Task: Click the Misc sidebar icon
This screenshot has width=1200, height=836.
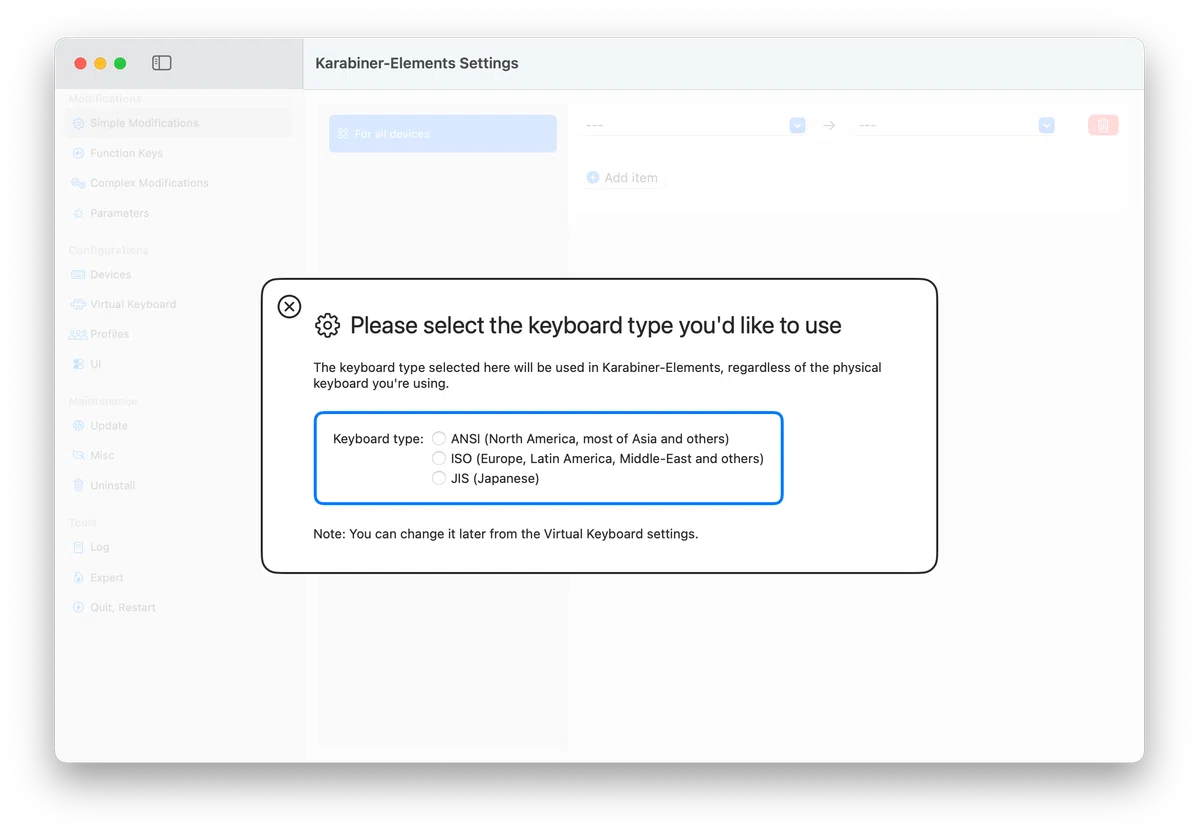Action: coord(78,455)
